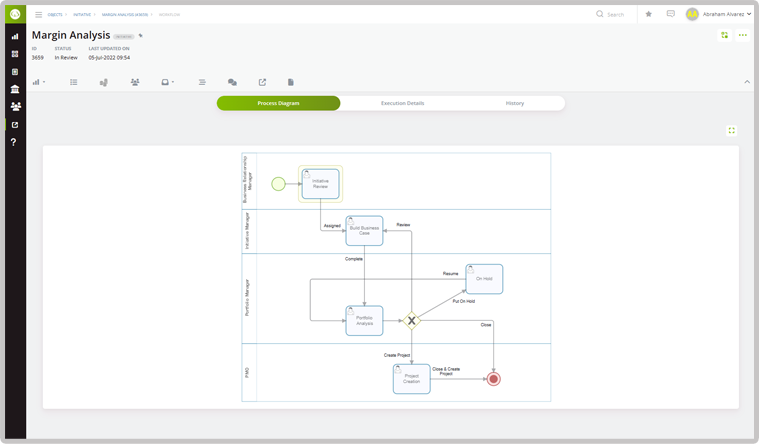This screenshot has width=759, height=444.
Task: Open the help question mark in sidebar
Action: pyautogui.click(x=14, y=142)
